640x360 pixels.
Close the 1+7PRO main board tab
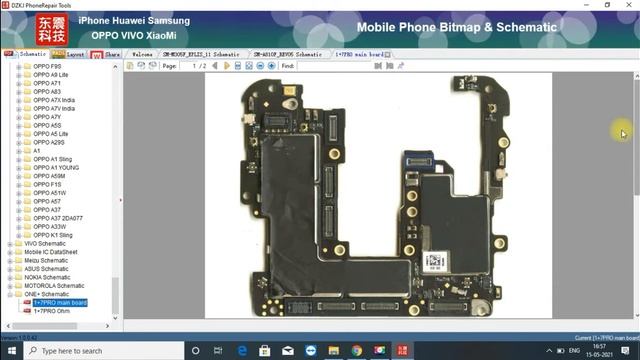[387, 54]
